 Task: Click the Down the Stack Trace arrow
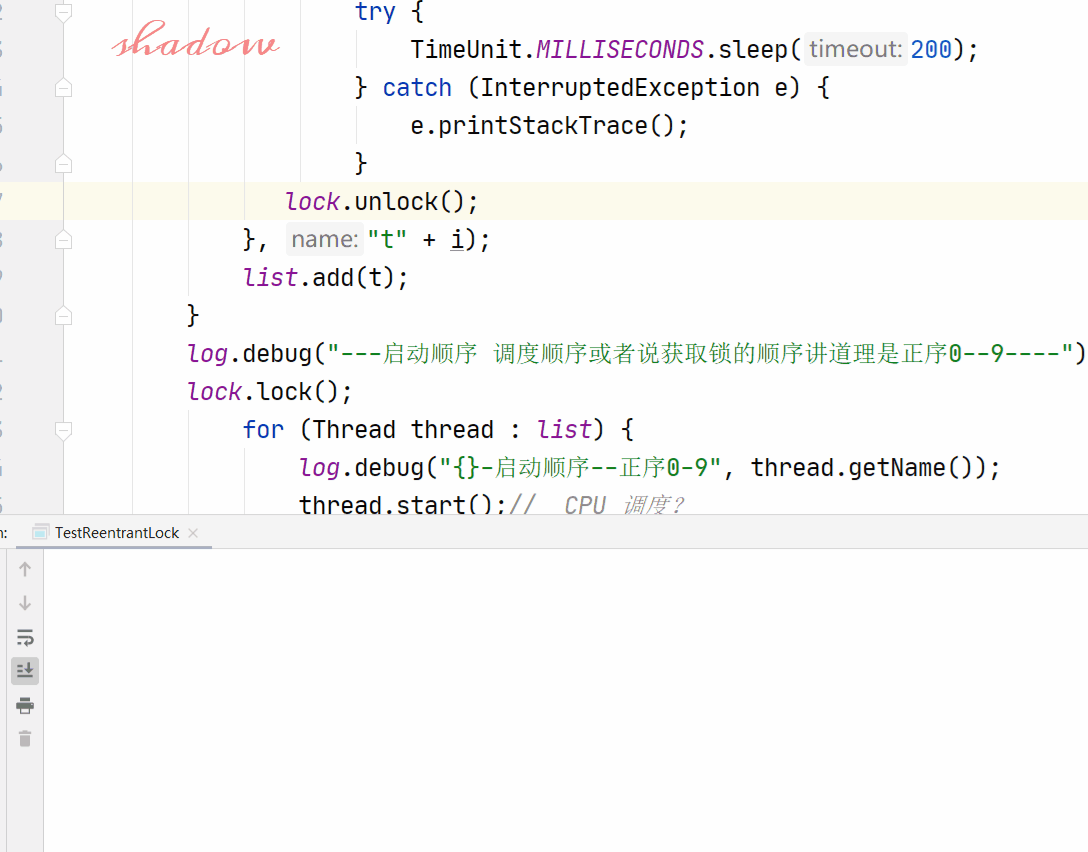pyautogui.click(x=25, y=603)
